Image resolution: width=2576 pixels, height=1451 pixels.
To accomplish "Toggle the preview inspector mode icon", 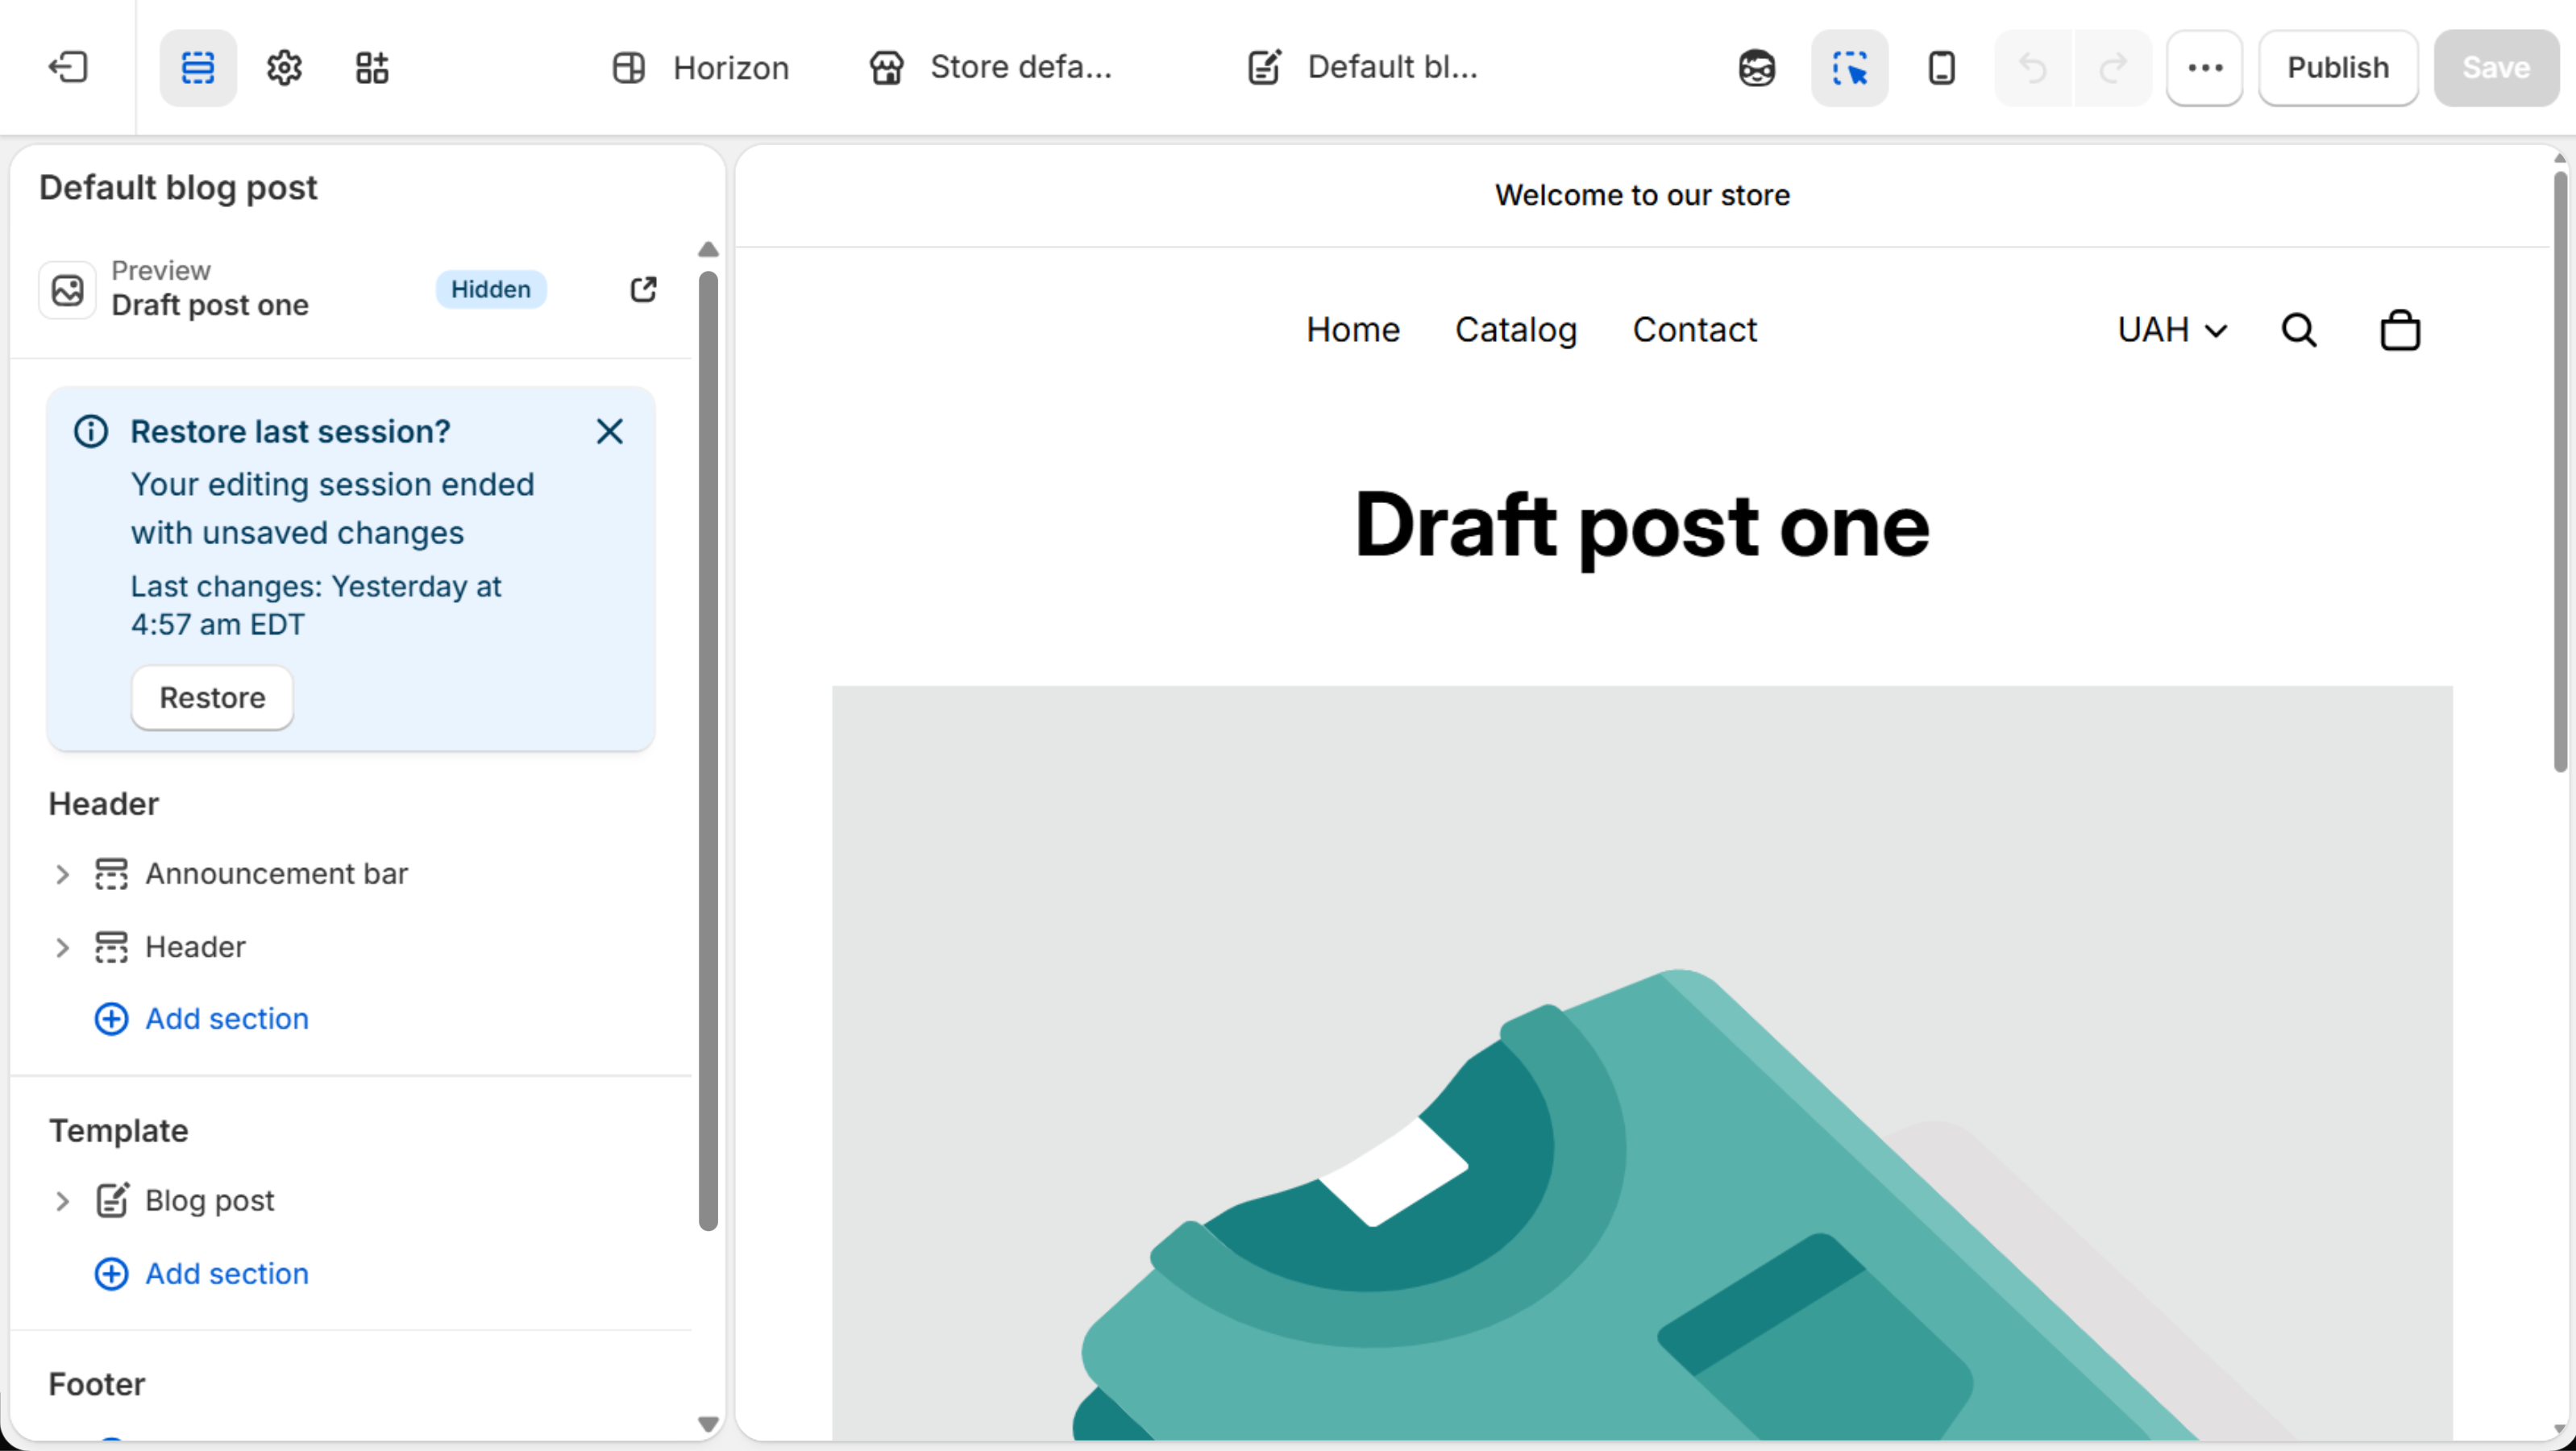I will pyautogui.click(x=1849, y=67).
